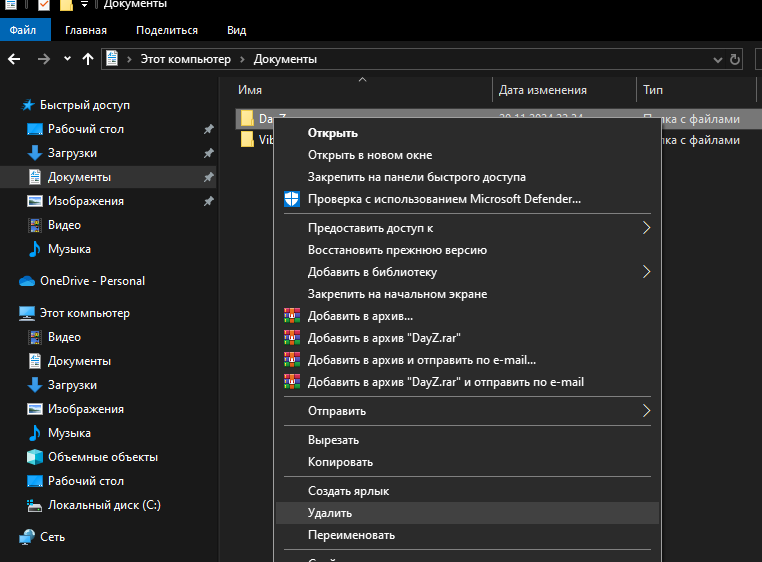
Task: Open Рабочий стол under Этот компьютер
Action: point(86,481)
